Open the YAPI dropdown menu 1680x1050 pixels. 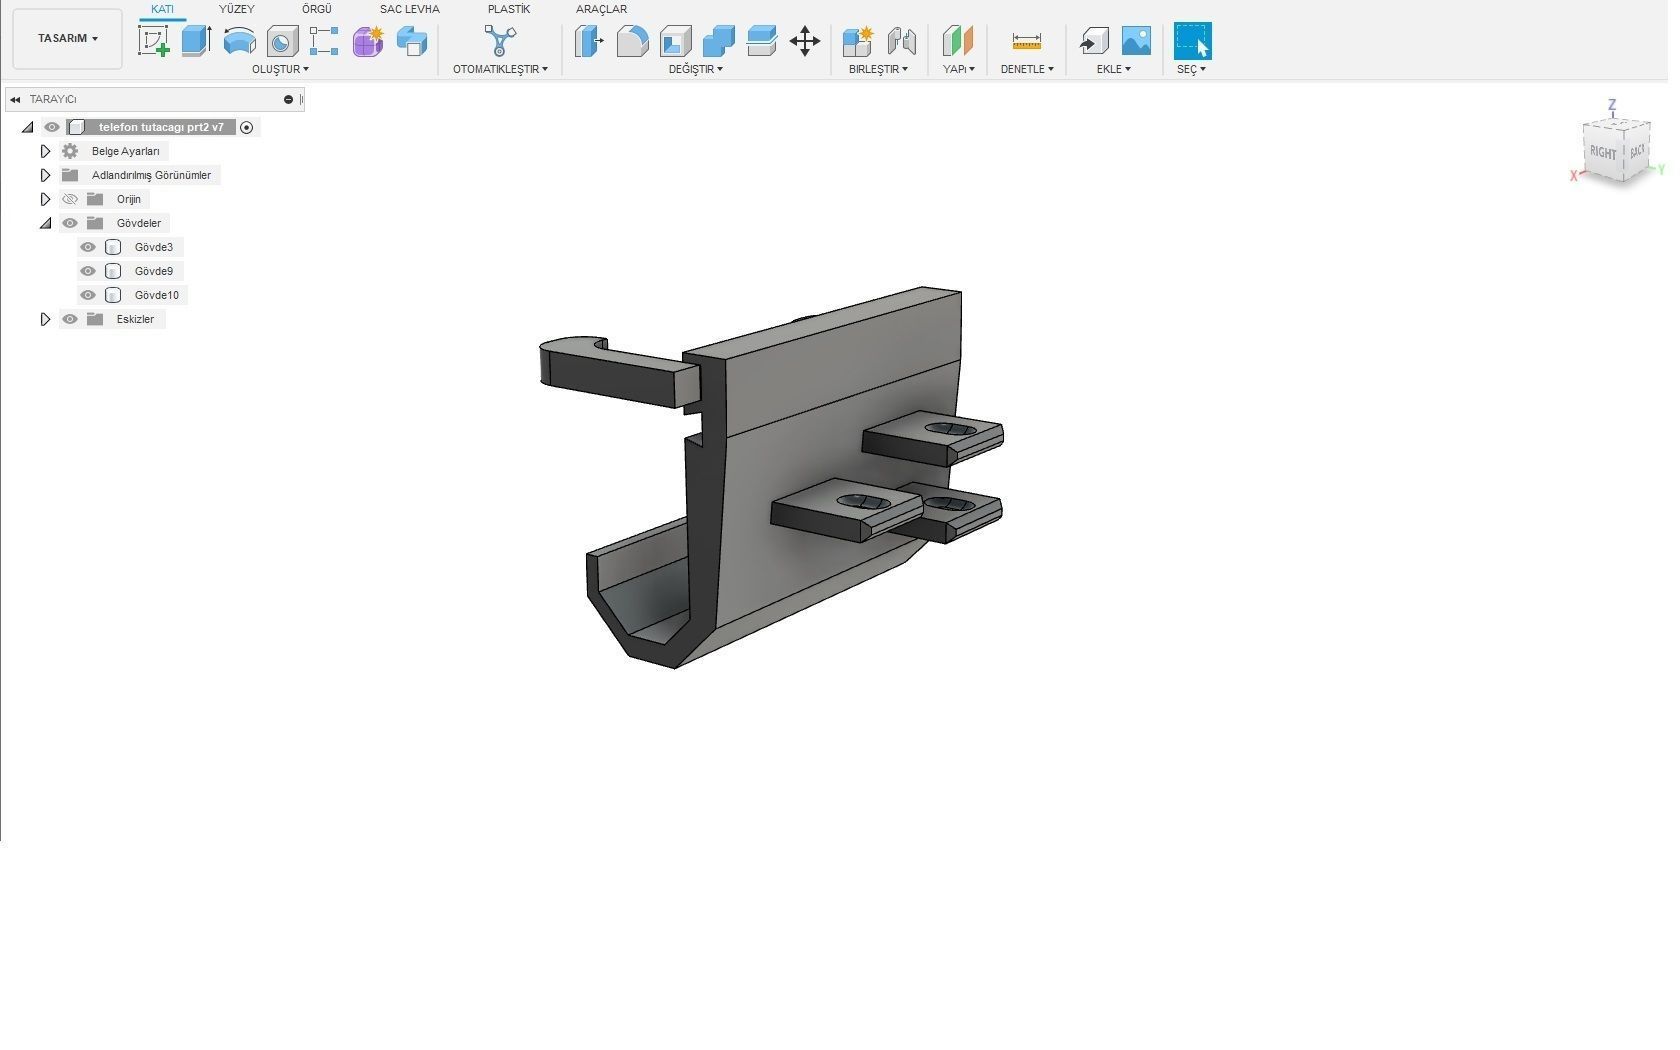tap(958, 69)
